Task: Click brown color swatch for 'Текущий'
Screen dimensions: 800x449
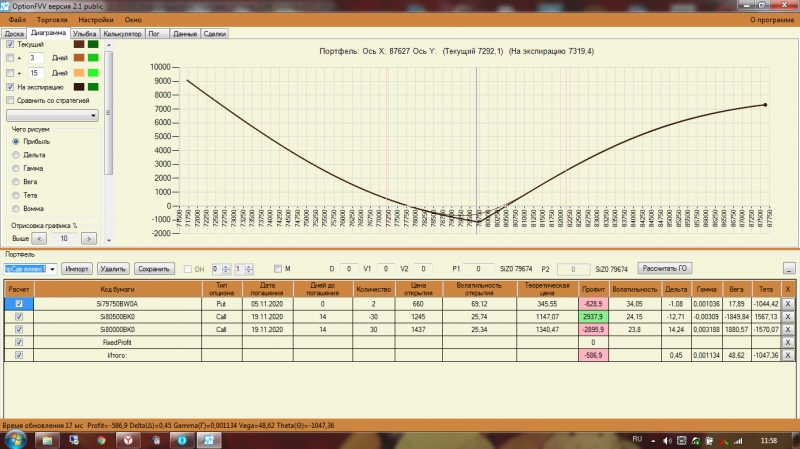Action: pyautogui.click(x=79, y=44)
